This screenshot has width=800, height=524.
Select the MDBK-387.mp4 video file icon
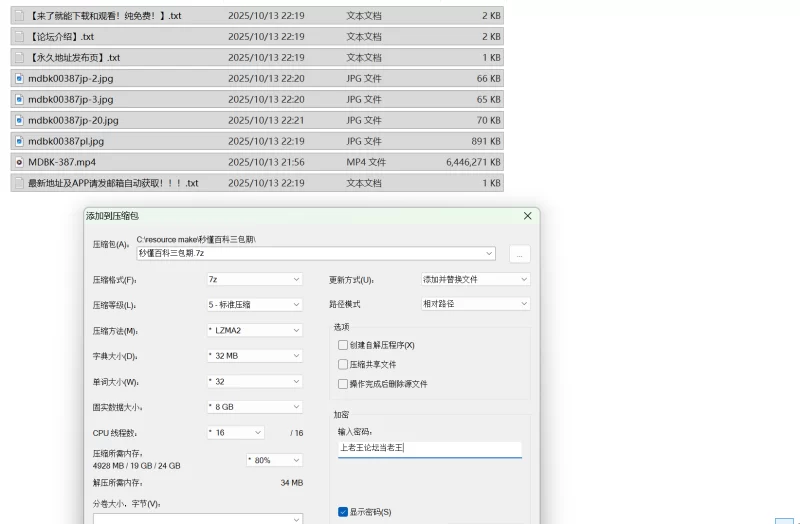pyautogui.click(x=19, y=162)
